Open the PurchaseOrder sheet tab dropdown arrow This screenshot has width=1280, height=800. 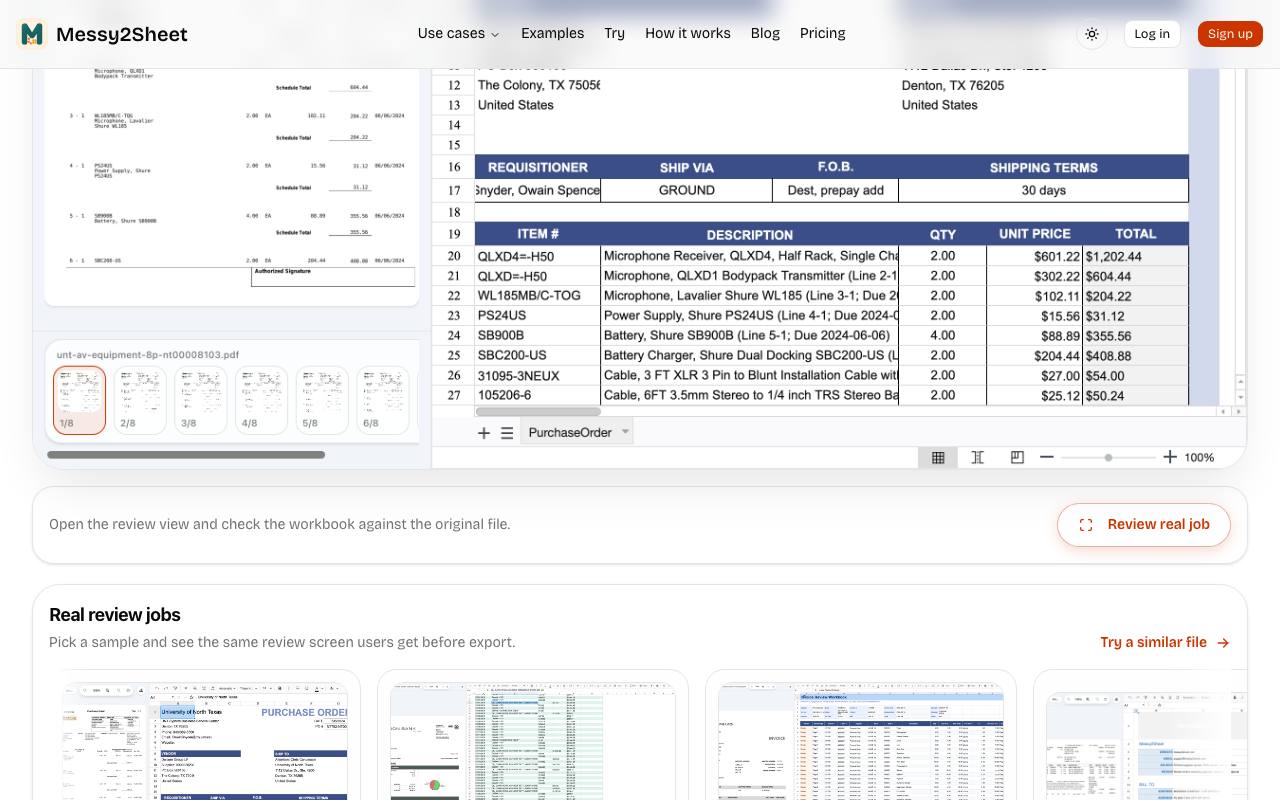[626, 432]
